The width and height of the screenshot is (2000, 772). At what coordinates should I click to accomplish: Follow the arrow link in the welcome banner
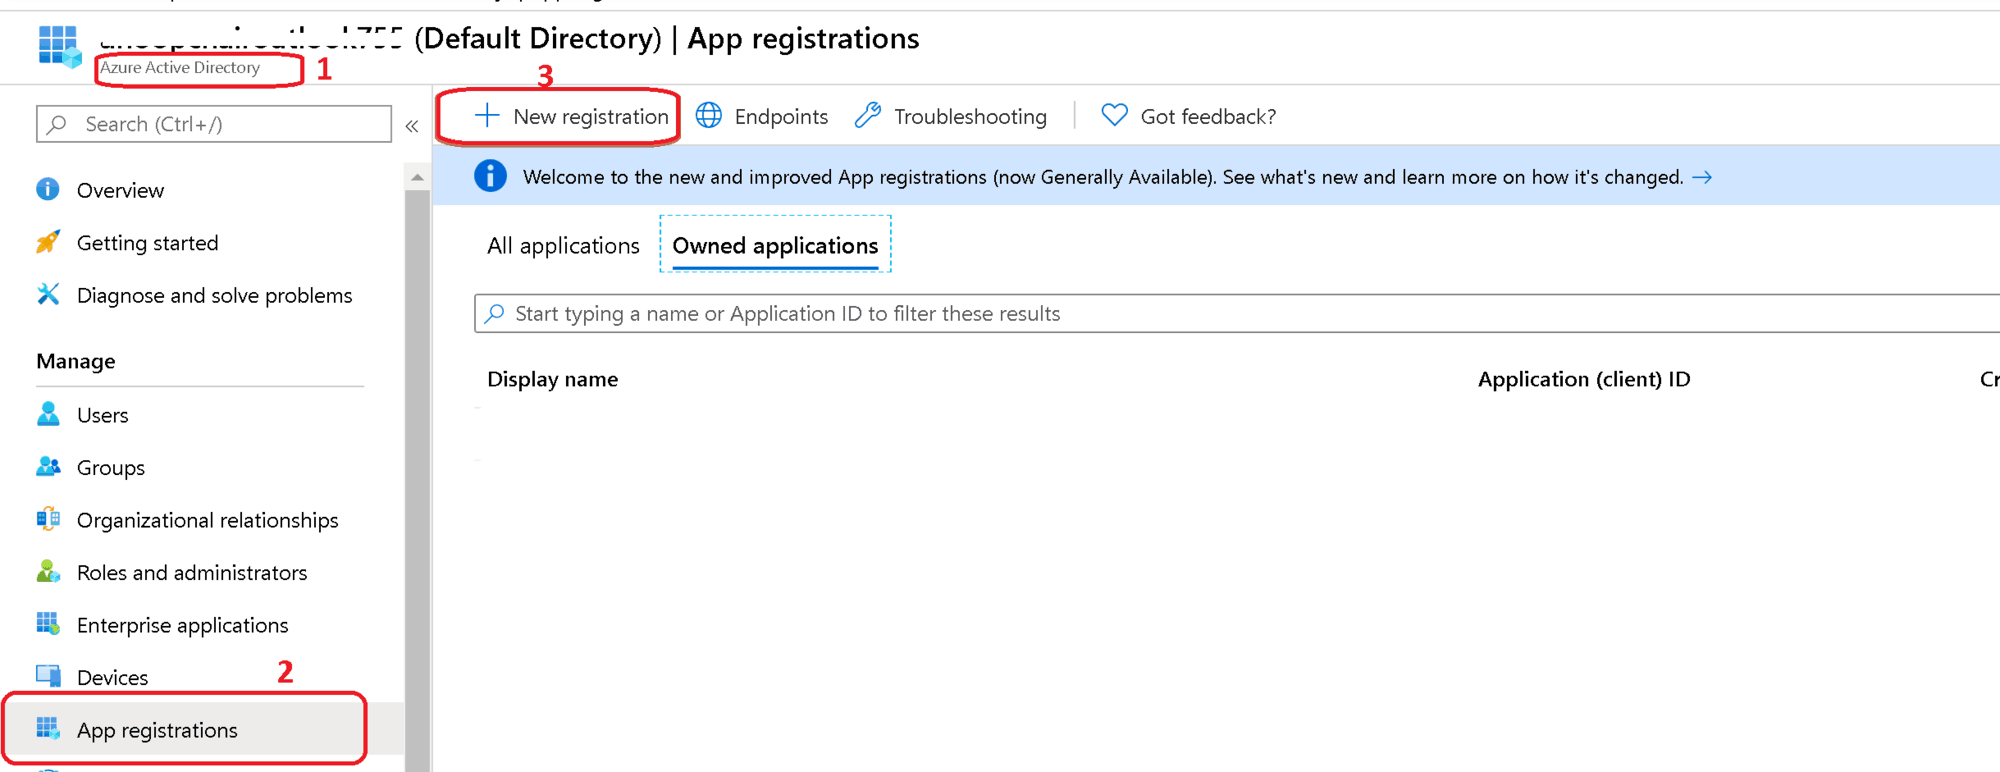point(1702,177)
